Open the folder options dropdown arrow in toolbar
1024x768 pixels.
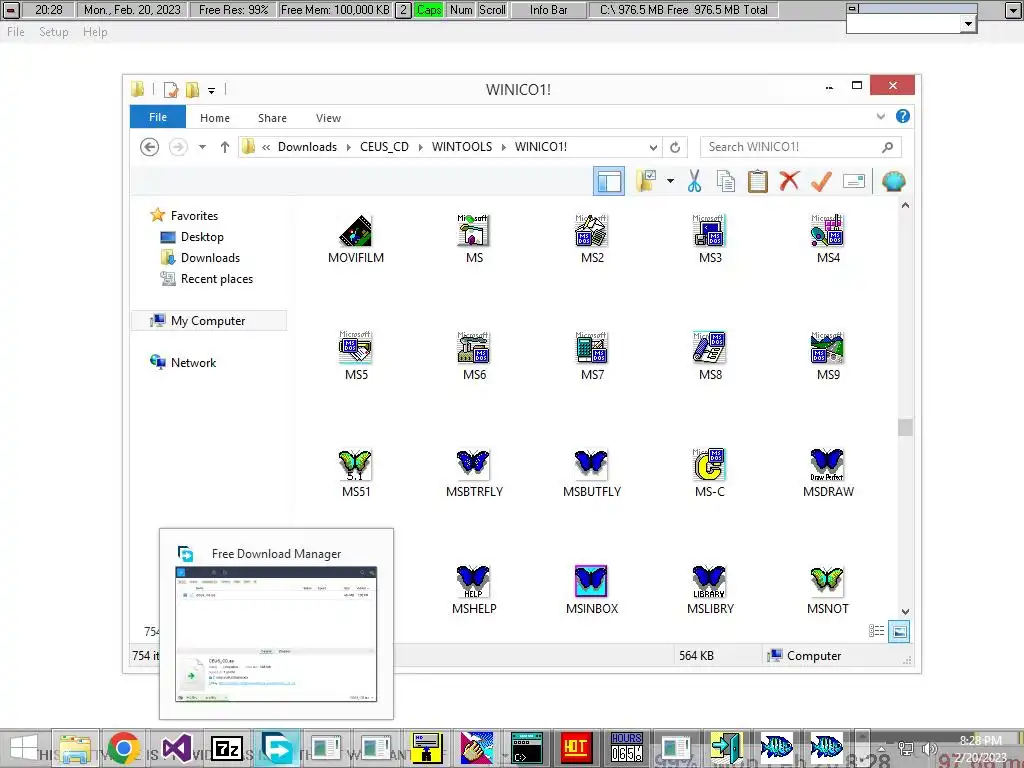click(670, 181)
